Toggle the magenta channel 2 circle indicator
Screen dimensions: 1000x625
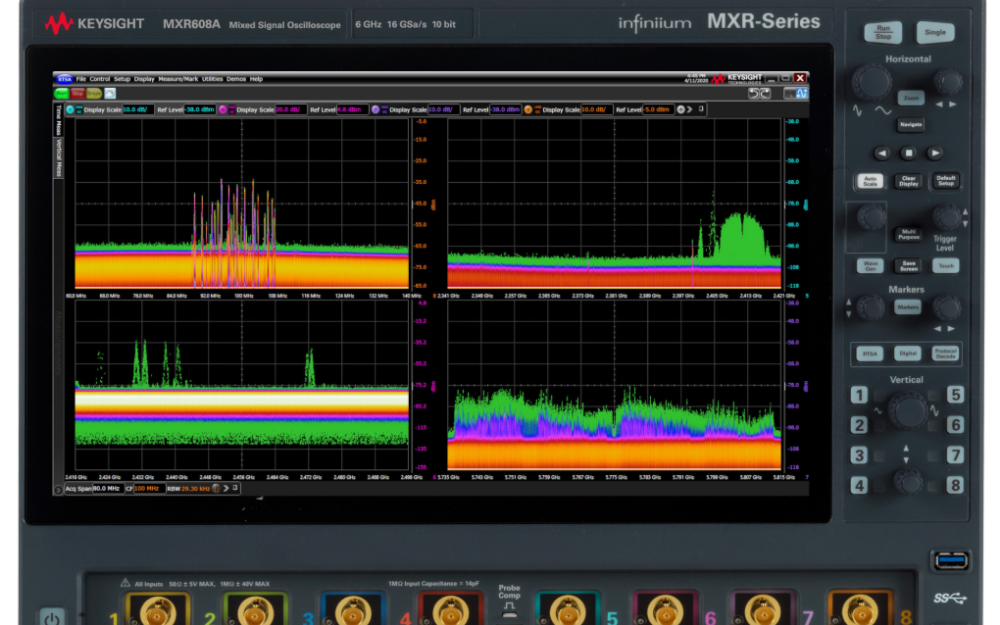pyautogui.click(x=223, y=110)
